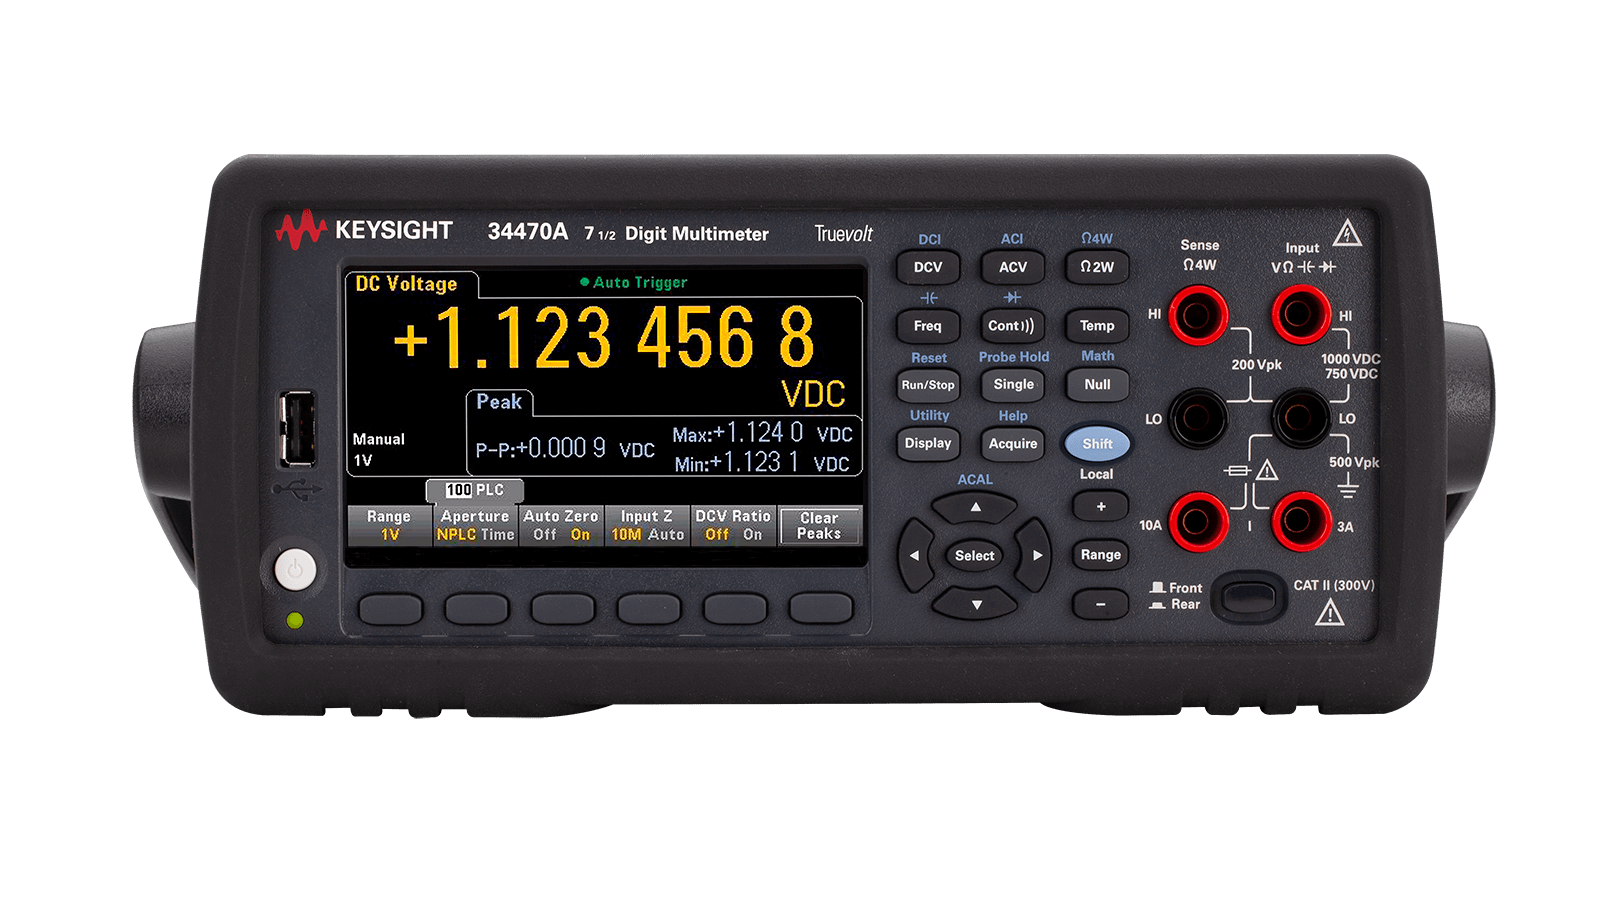Select the Sense LO black terminal
The width and height of the screenshot is (1600, 900).
pyautogui.click(x=1198, y=418)
